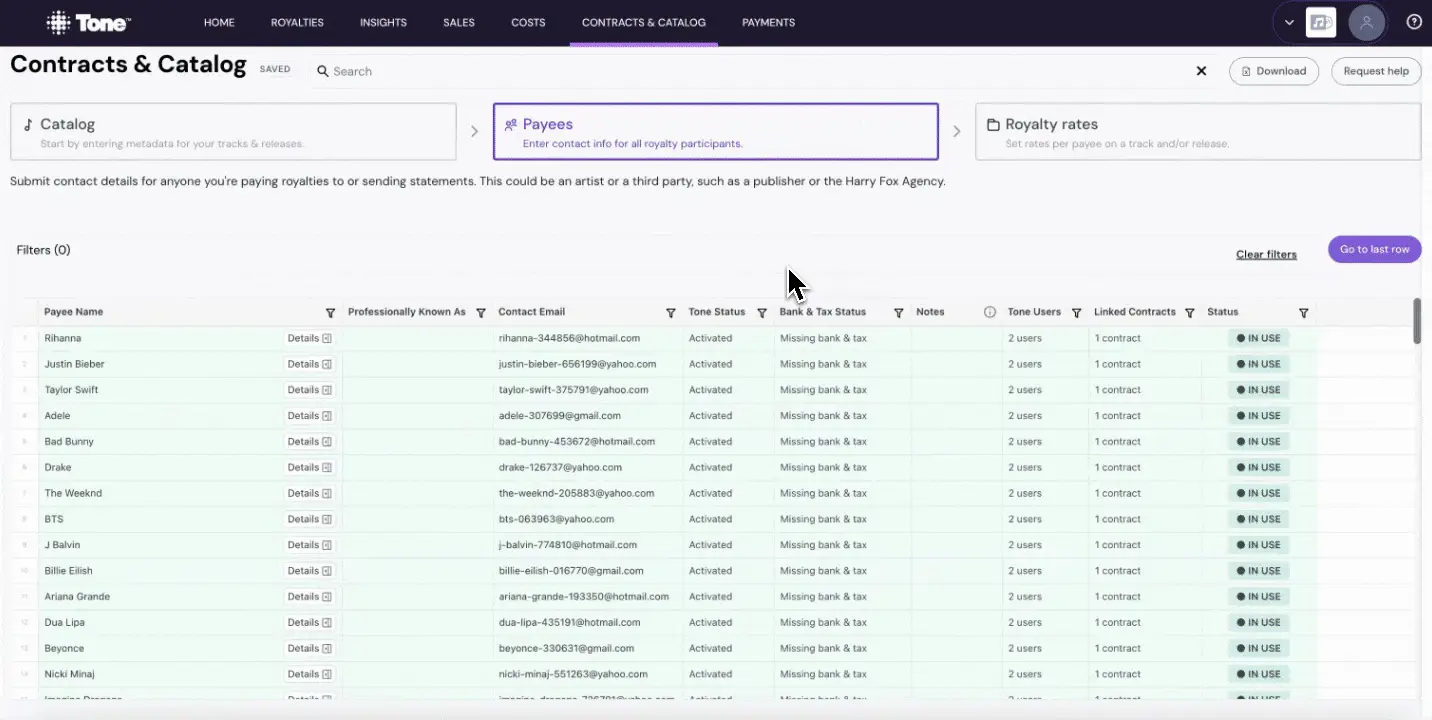Switch to the Royalty rates step tab
The image size is (1432, 720).
1198,132
